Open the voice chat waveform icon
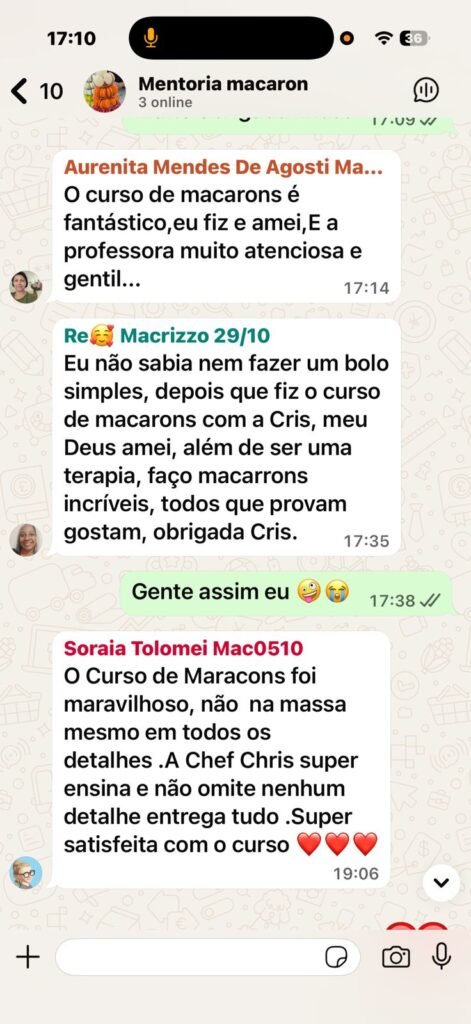 click(x=426, y=90)
